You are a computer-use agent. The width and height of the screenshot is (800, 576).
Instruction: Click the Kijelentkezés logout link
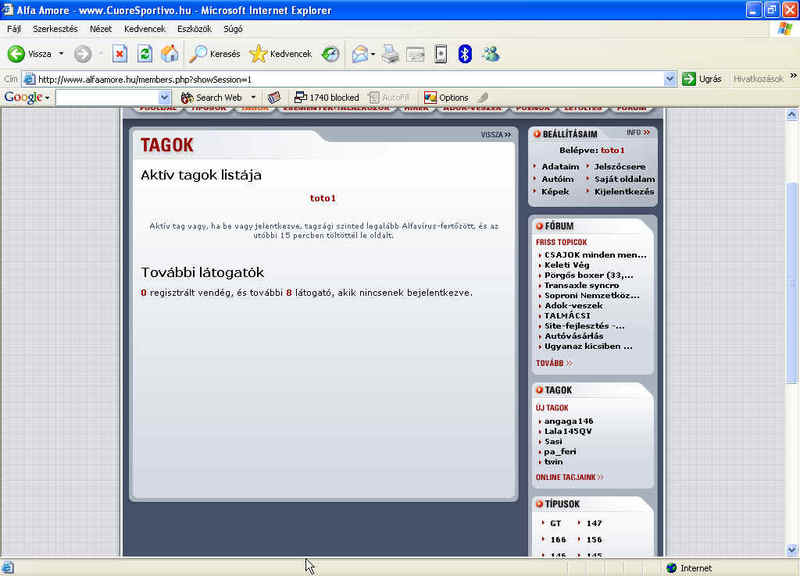click(x=624, y=191)
